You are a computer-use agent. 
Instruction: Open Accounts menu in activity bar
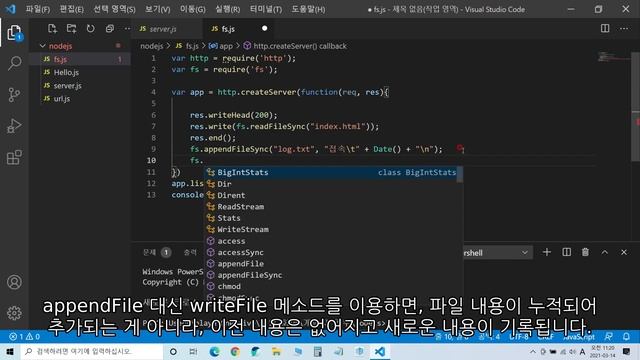click(14, 282)
